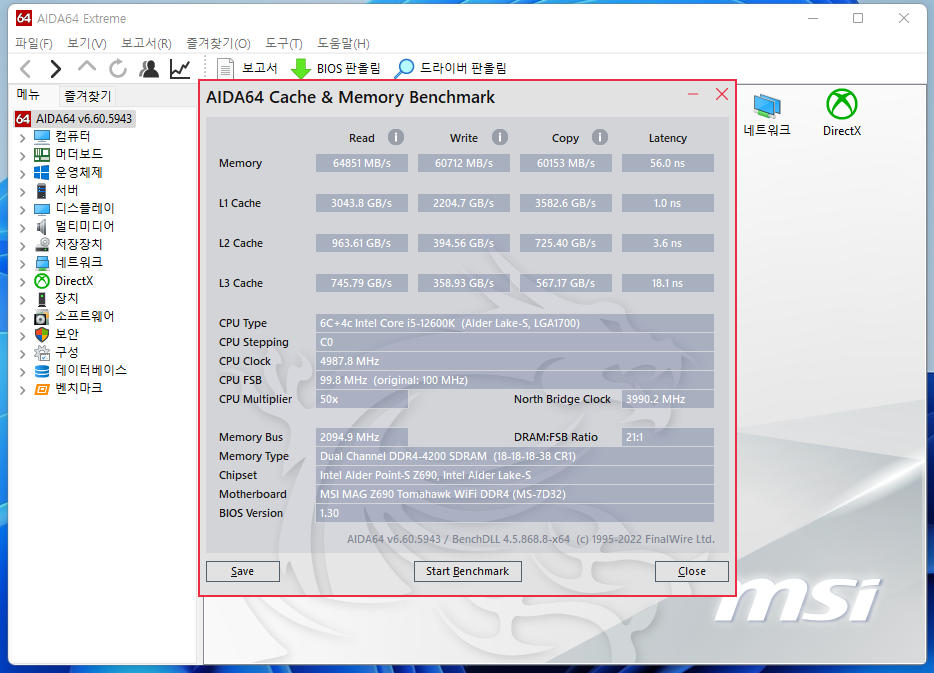Click the CPU Type field with i5-12600K
This screenshot has height=673, width=934.
click(x=515, y=323)
